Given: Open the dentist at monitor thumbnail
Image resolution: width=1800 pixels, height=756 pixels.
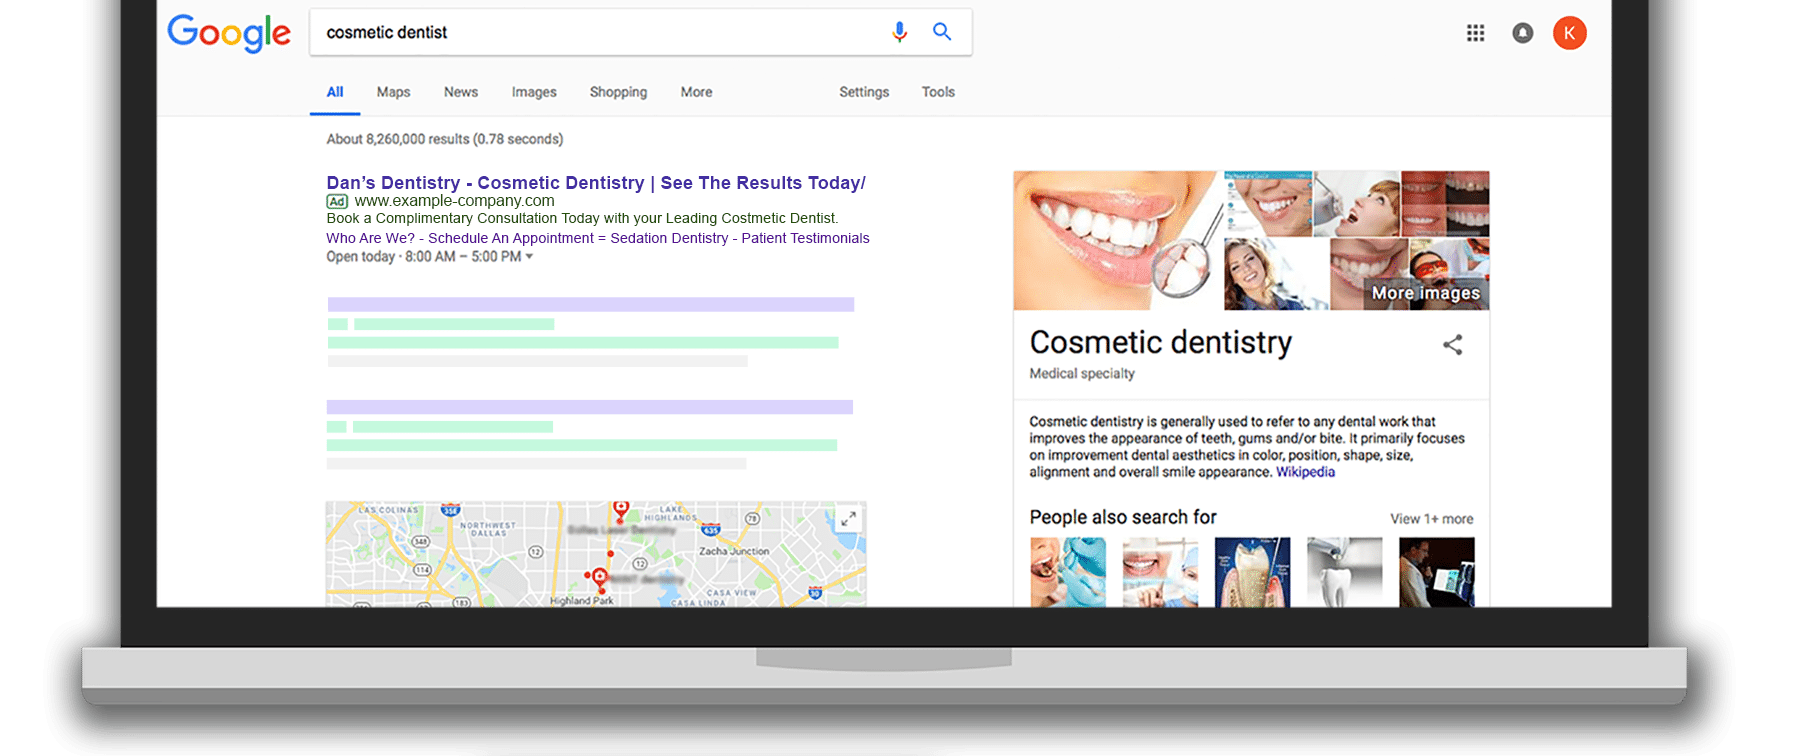Looking at the screenshot, I should click(1436, 572).
